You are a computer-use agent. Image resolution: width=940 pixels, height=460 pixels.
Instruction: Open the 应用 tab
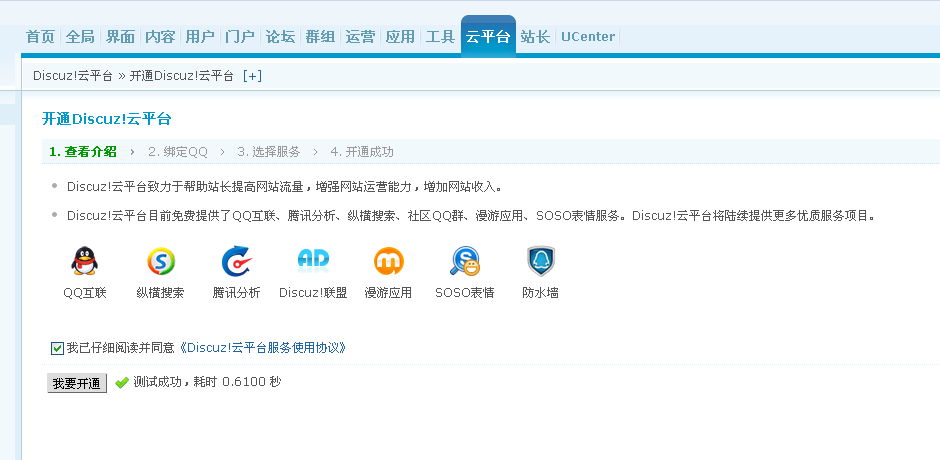click(x=400, y=37)
